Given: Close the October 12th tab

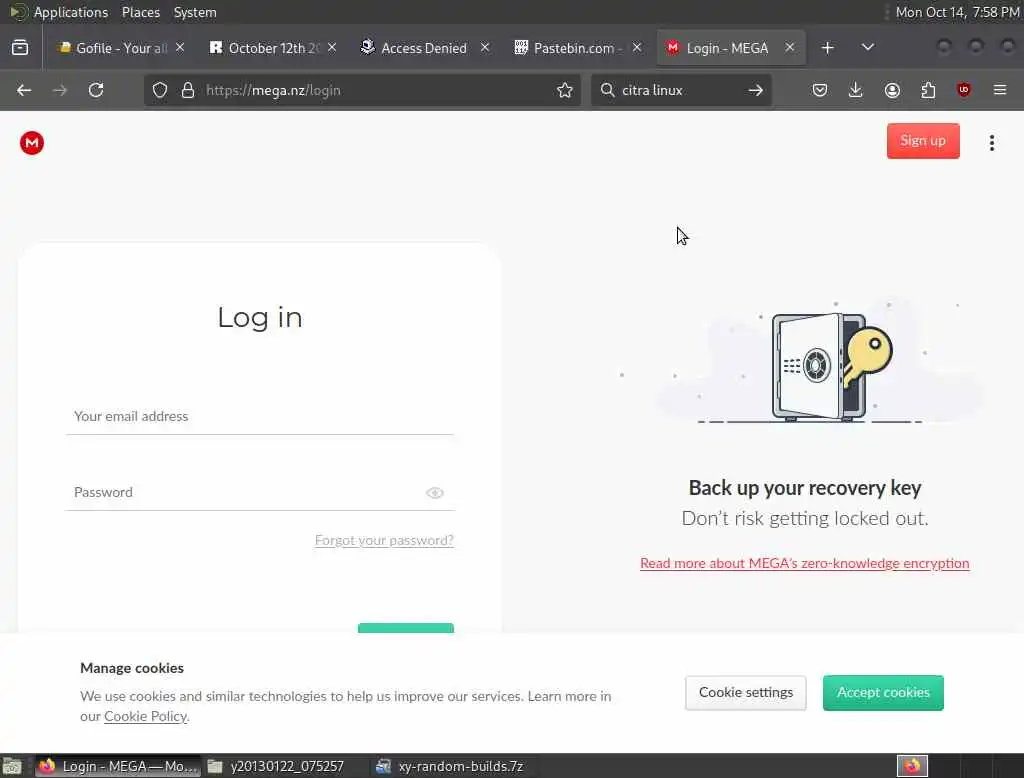Looking at the screenshot, I should [332, 48].
